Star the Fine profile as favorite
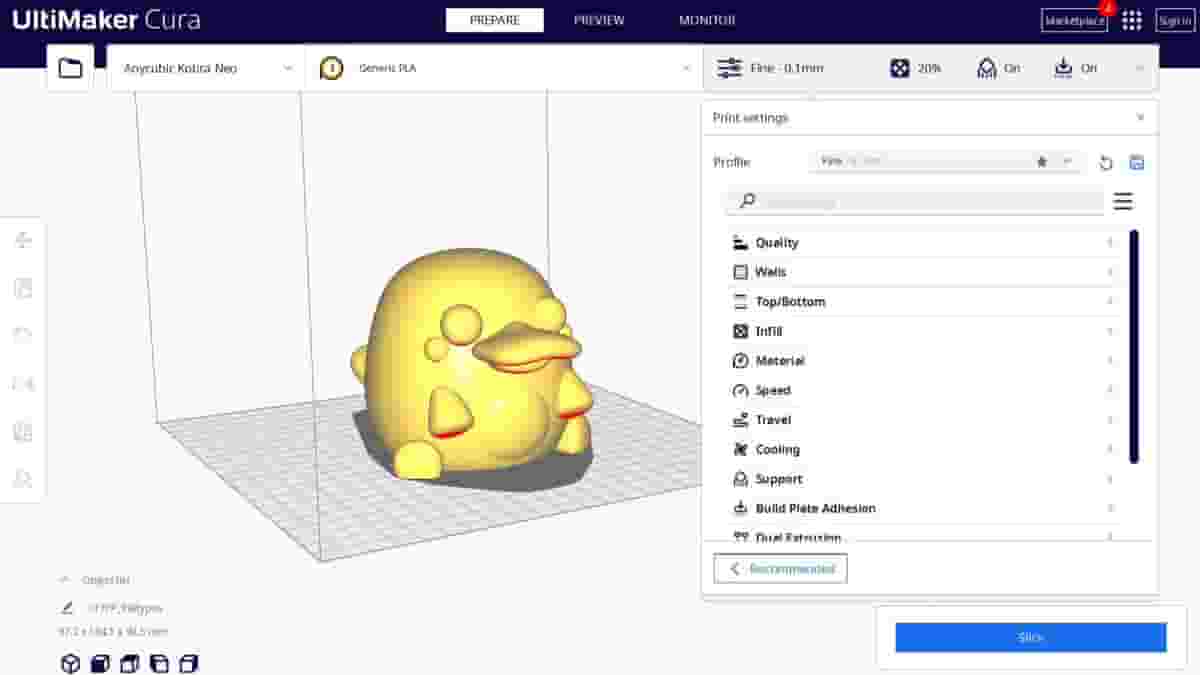Screen dimensions: 1200x675 [x=1041, y=161]
